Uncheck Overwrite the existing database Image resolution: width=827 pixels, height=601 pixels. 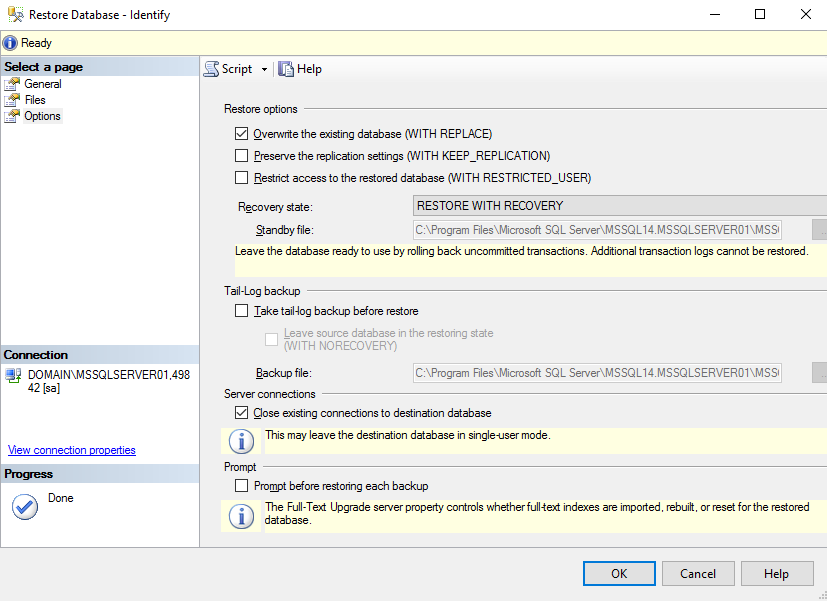[x=242, y=134]
